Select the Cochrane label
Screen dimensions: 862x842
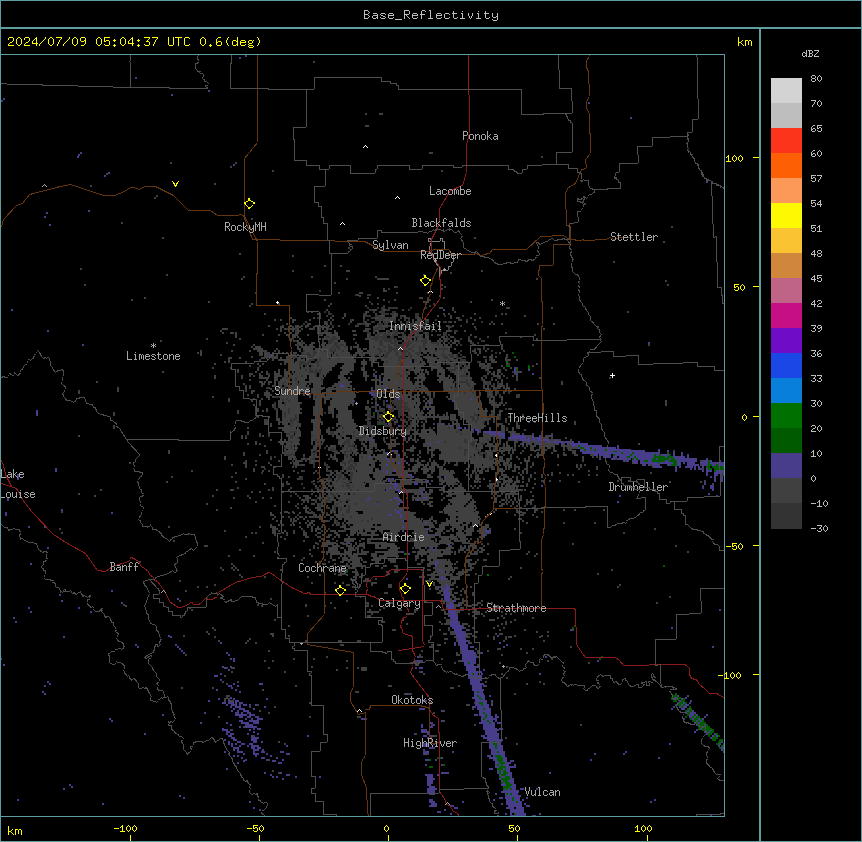point(322,568)
